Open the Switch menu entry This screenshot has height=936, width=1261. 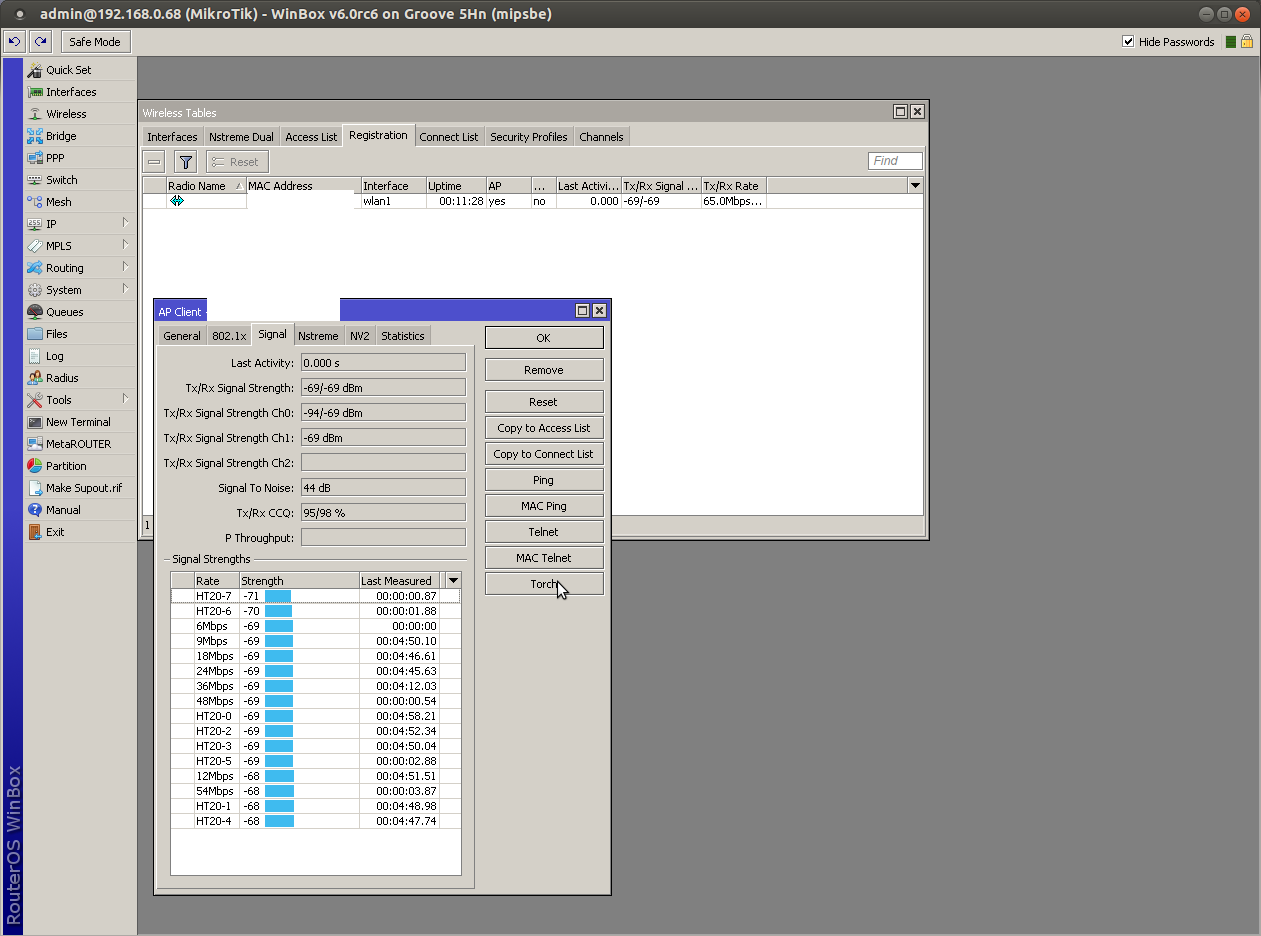(61, 180)
